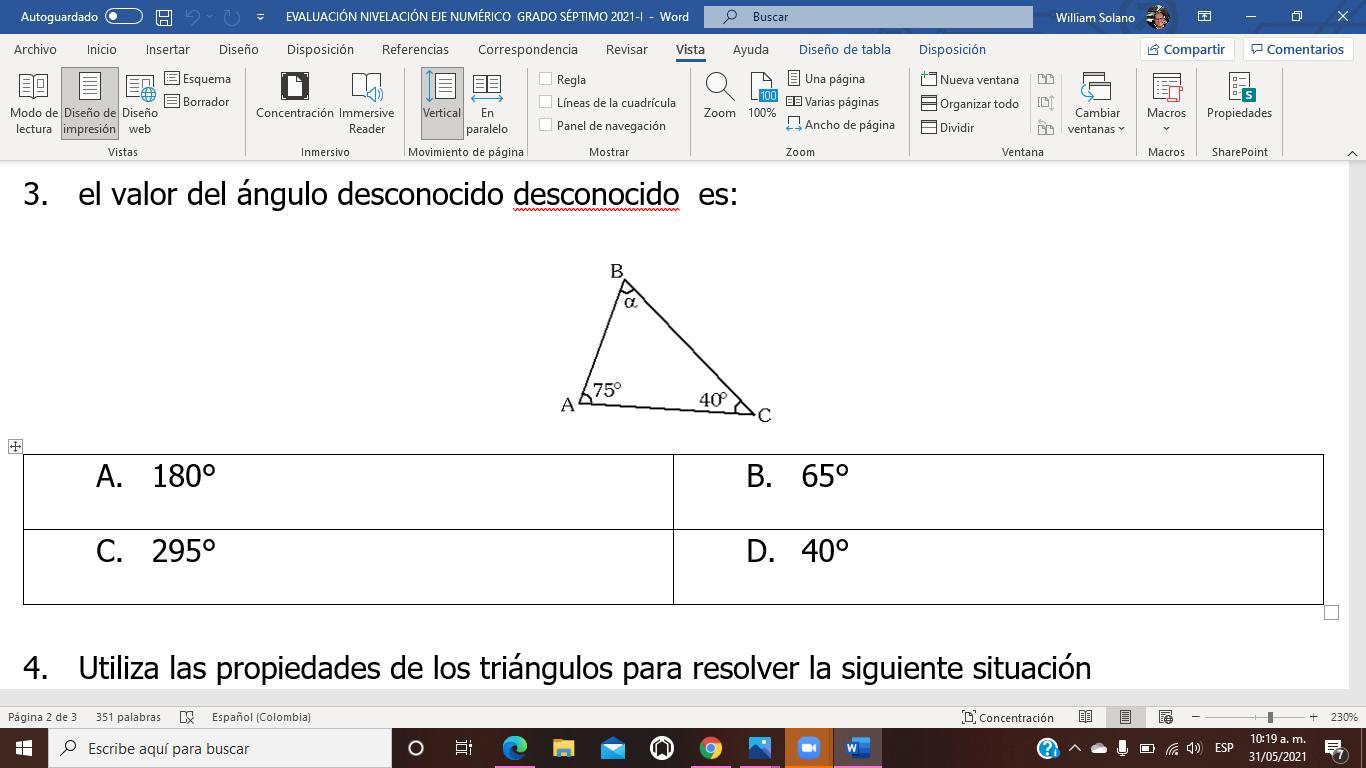The image size is (1366, 768).
Task: Click the Compartir button
Action: (1186, 49)
